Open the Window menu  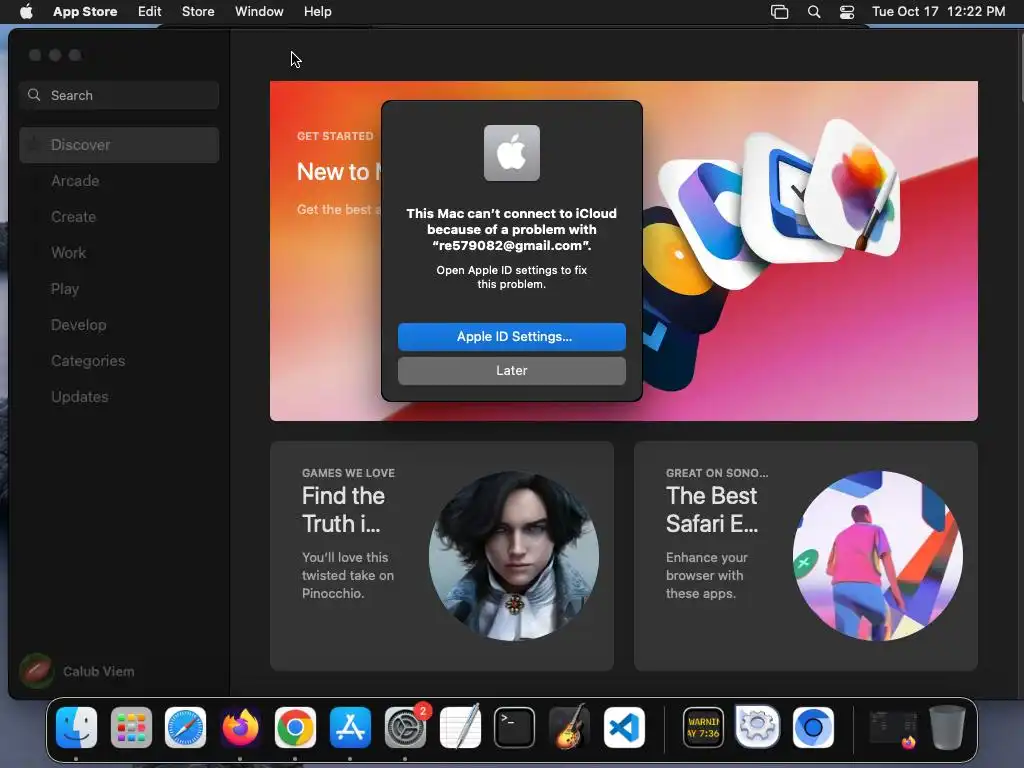(259, 11)
